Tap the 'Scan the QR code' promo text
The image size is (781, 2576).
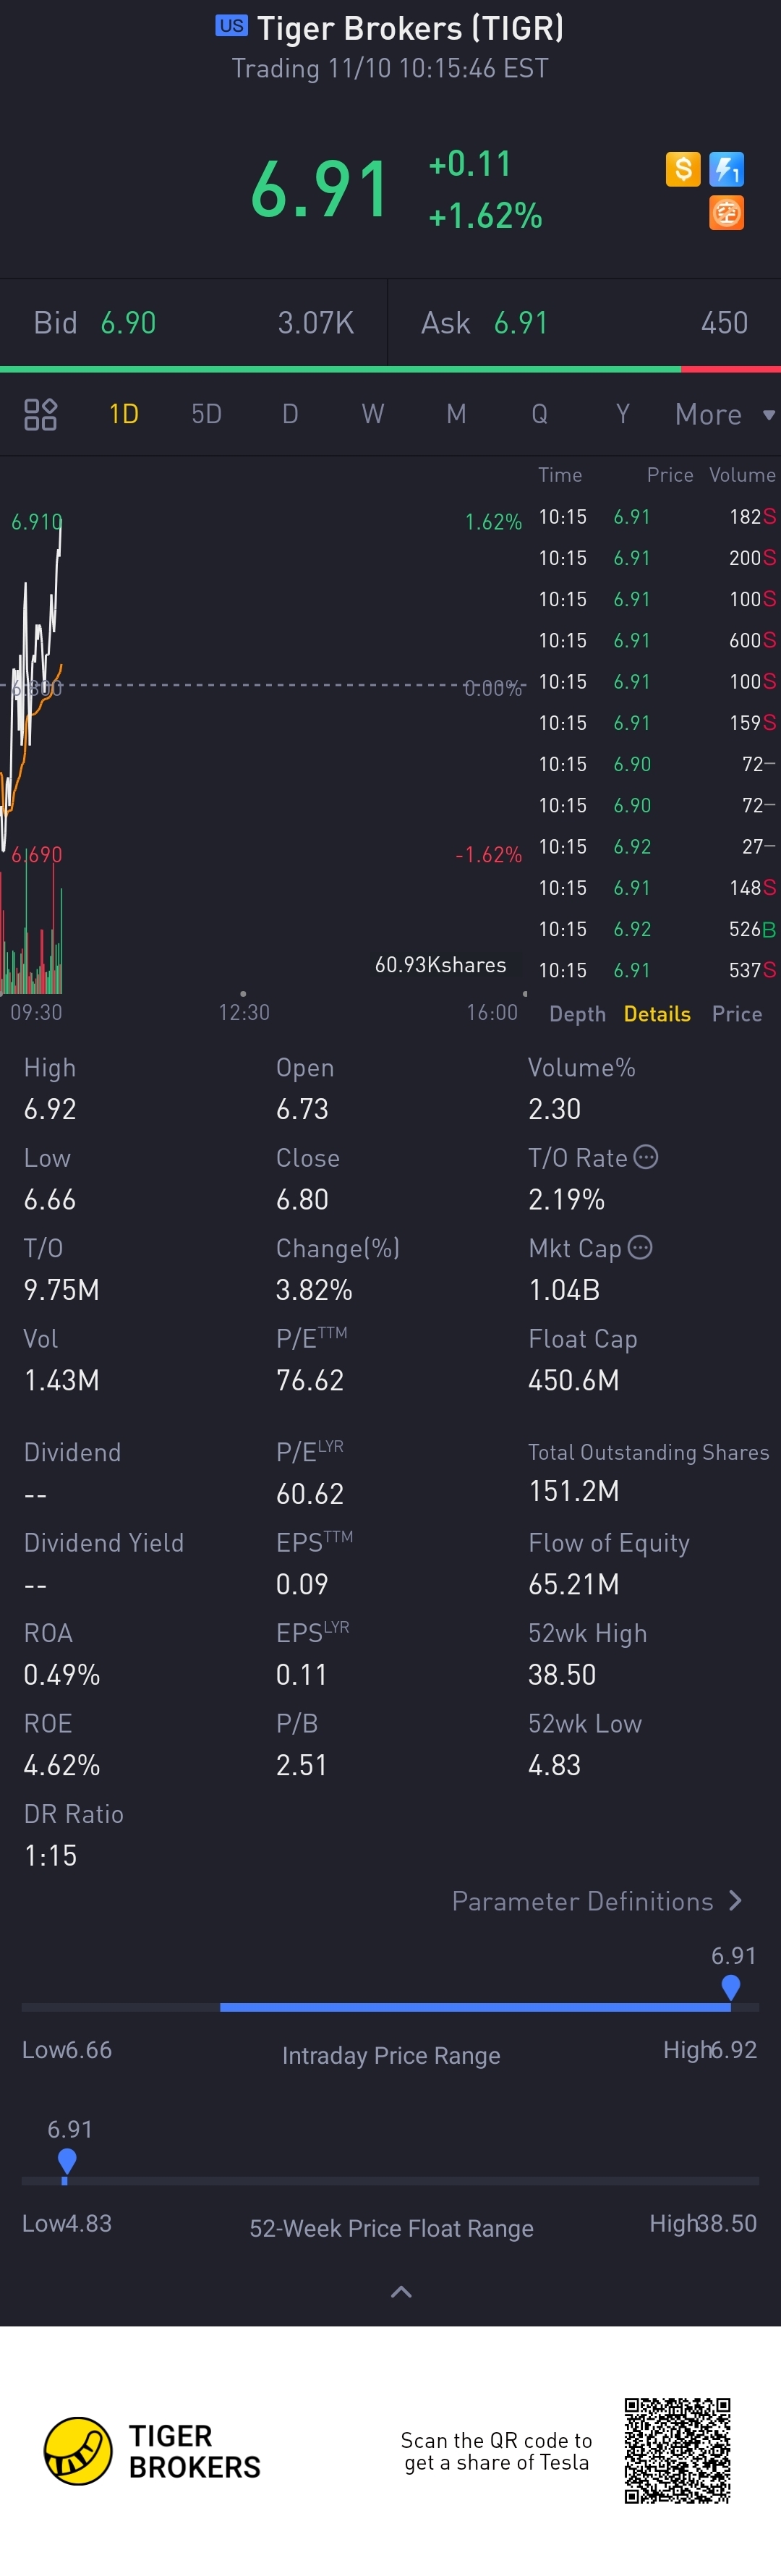(x=496, y=2451)
